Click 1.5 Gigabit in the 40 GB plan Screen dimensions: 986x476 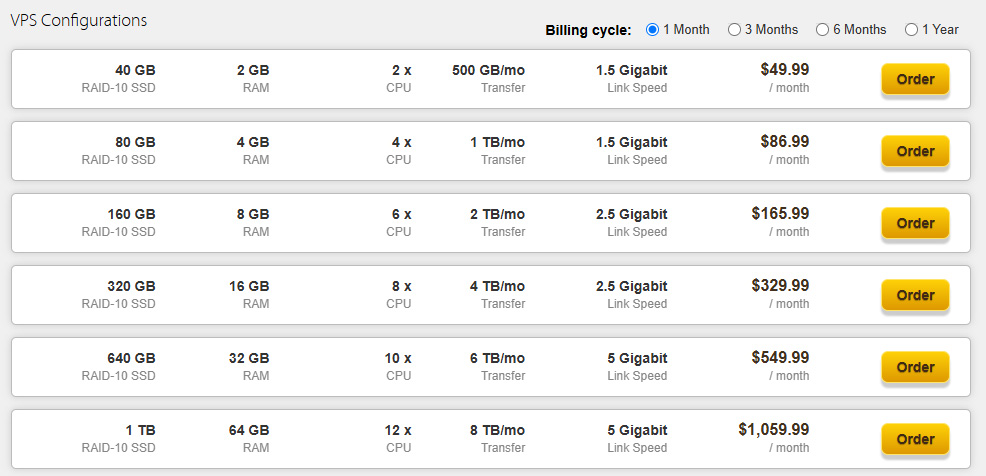[x=632, y=70]
